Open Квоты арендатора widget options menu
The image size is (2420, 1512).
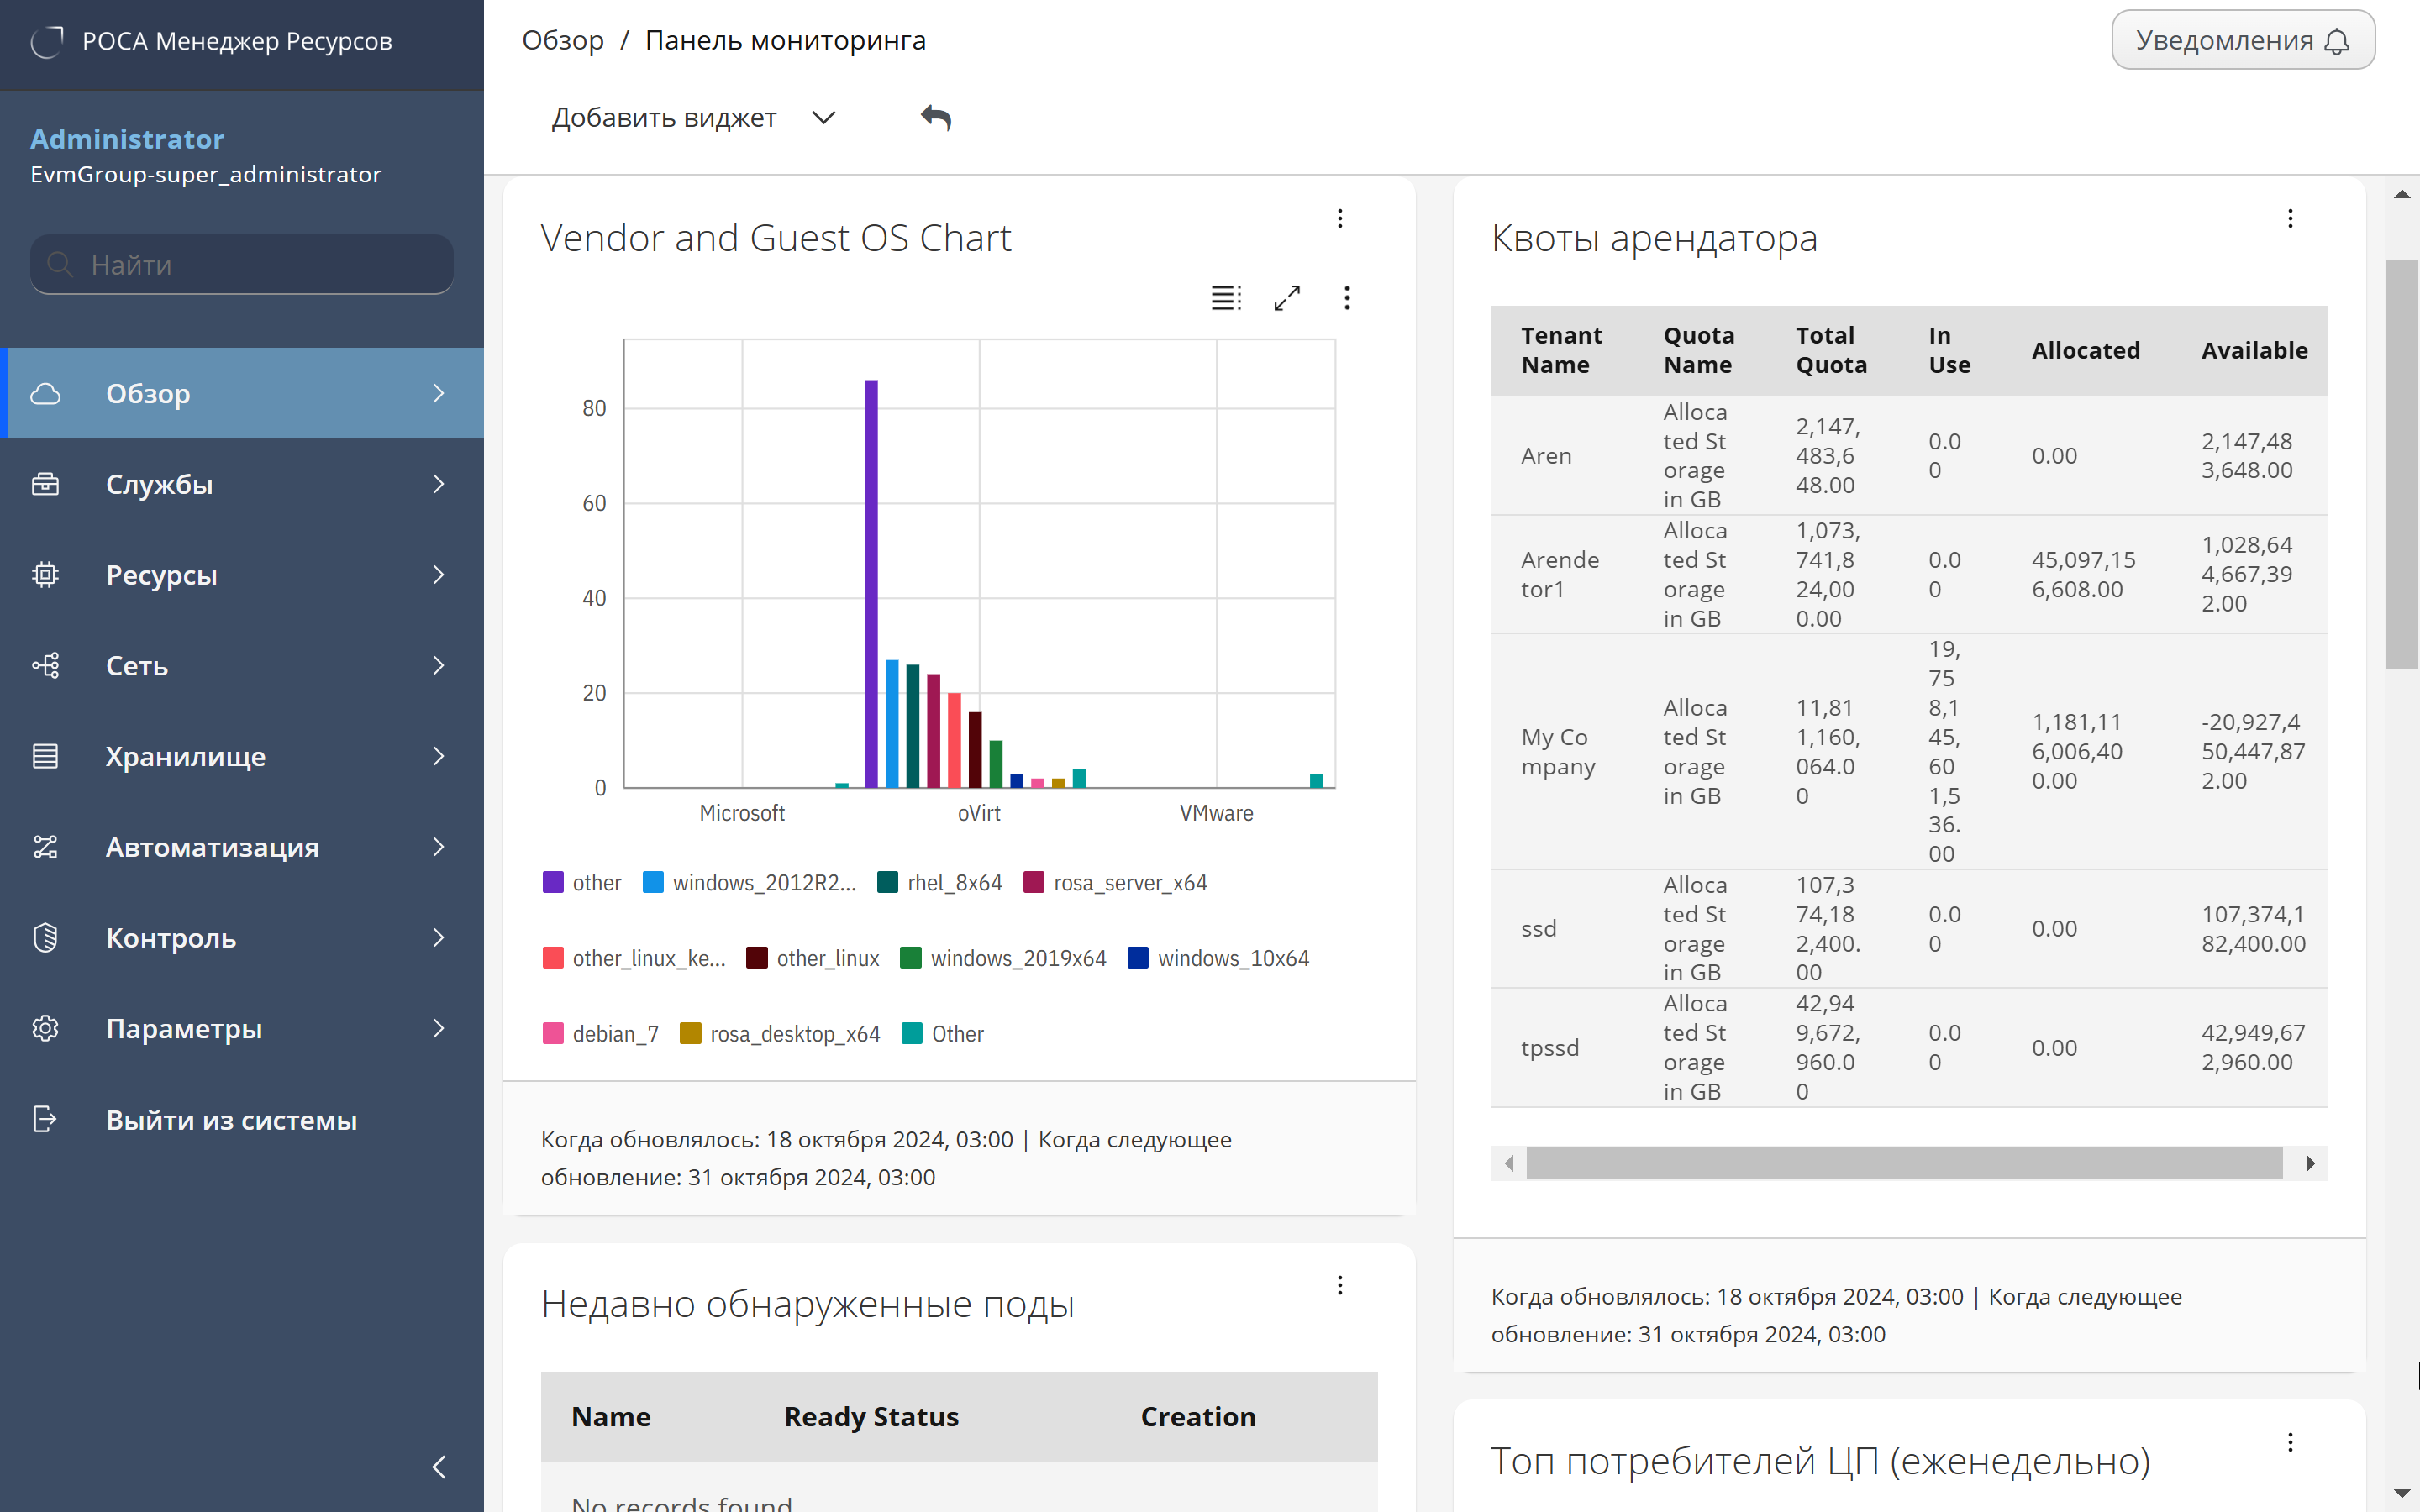click(x=2289, y=218)
